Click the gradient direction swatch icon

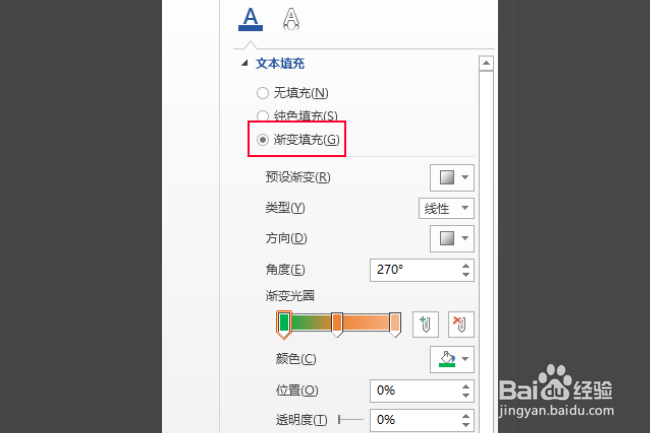point(447,238)
